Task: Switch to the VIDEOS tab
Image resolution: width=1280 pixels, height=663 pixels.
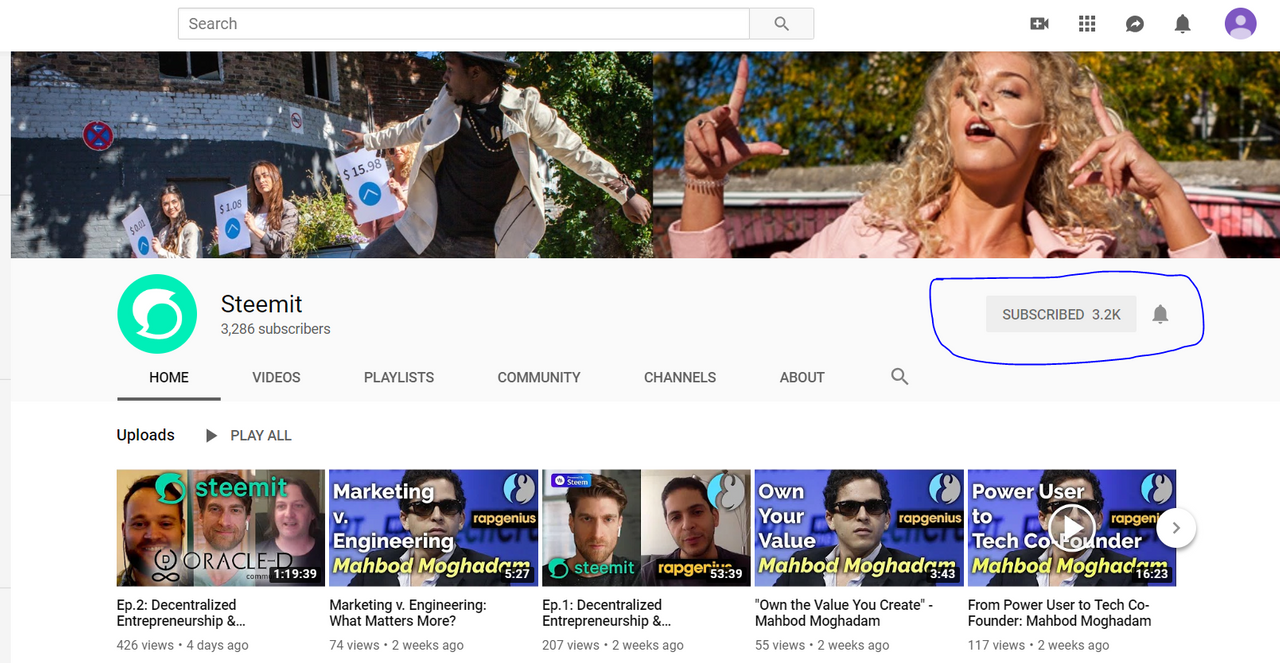Action: (276, 378)
